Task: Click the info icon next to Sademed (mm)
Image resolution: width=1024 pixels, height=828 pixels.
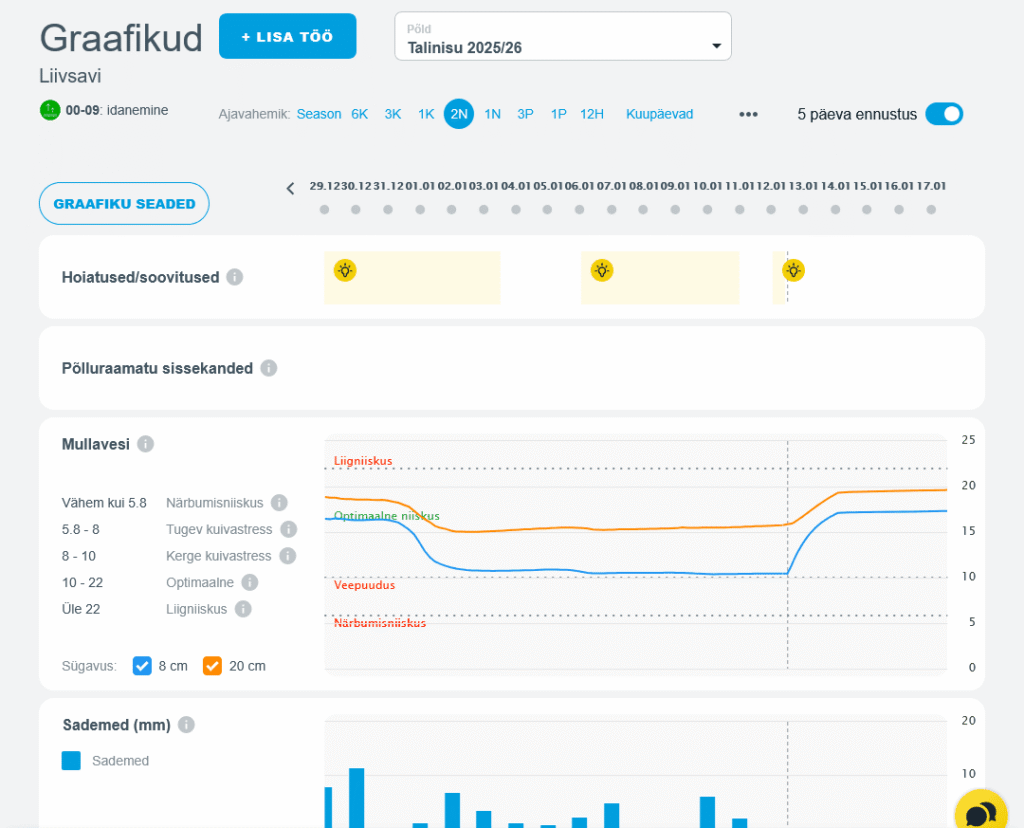Action: tap(186, 725)
